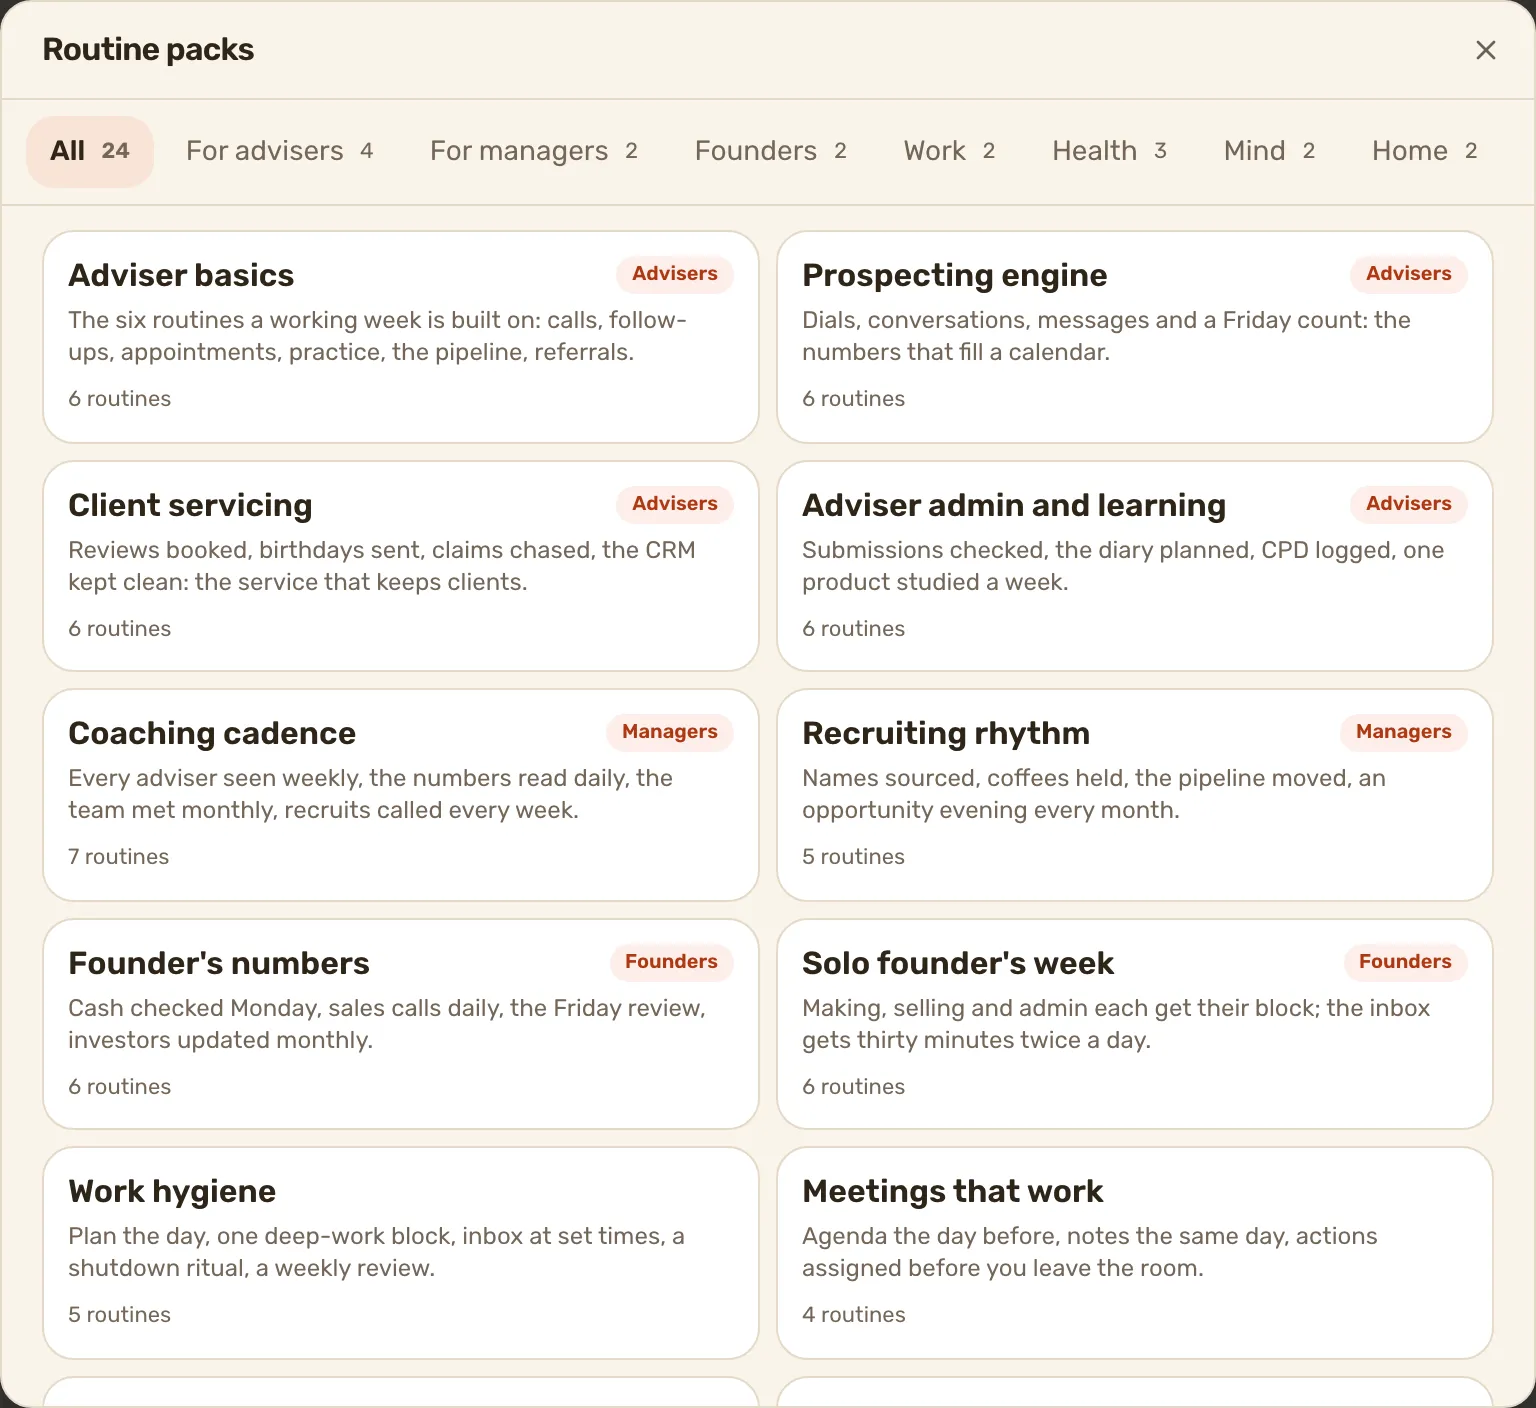Click "7 routines" under Coaching cadence
The image size is (1536, 1408).
[x=119, y=857]
